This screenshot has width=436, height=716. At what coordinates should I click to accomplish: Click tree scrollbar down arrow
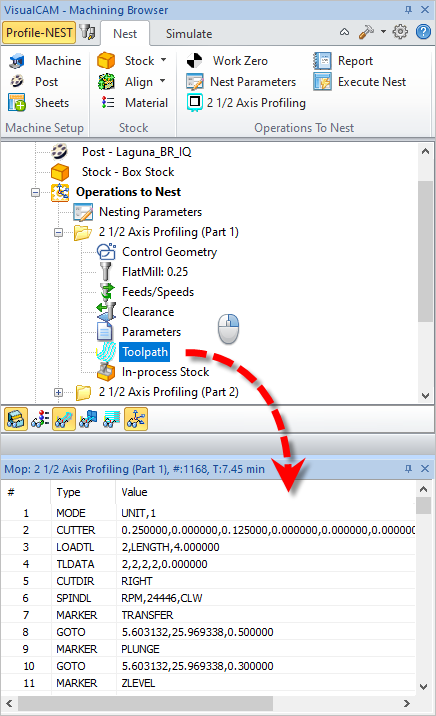tap(425, 396)
